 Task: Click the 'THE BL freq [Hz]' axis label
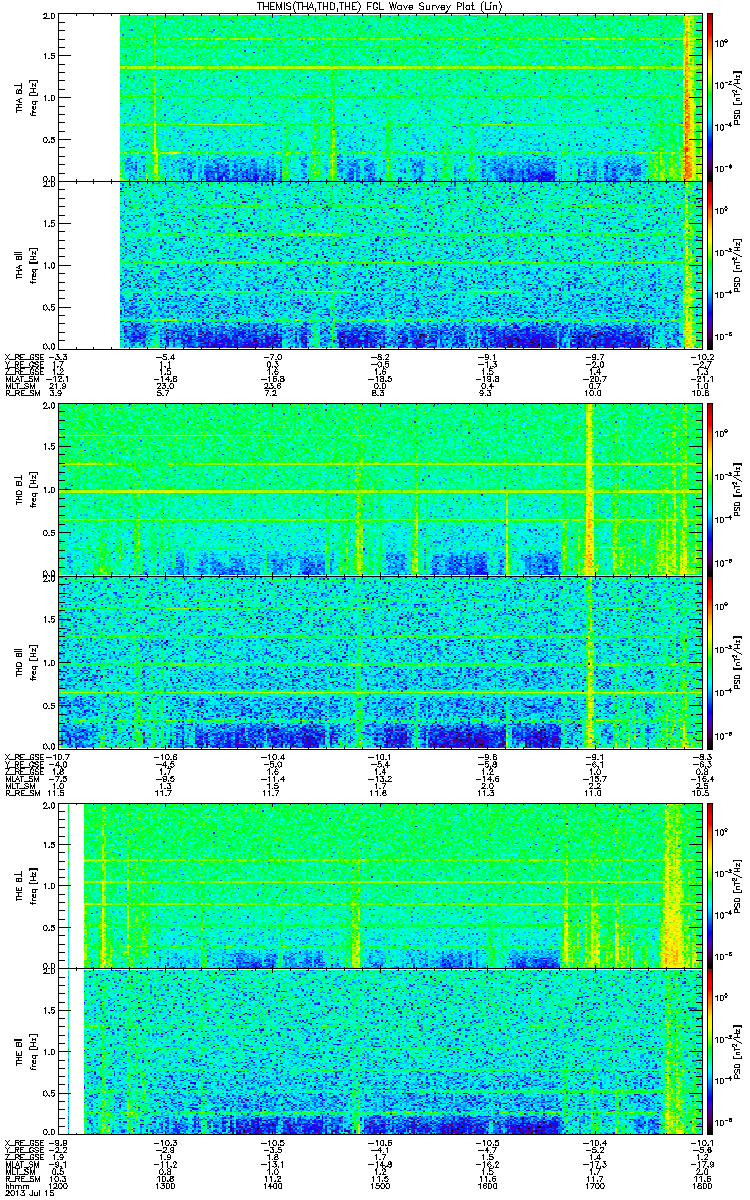pos(25,885)
